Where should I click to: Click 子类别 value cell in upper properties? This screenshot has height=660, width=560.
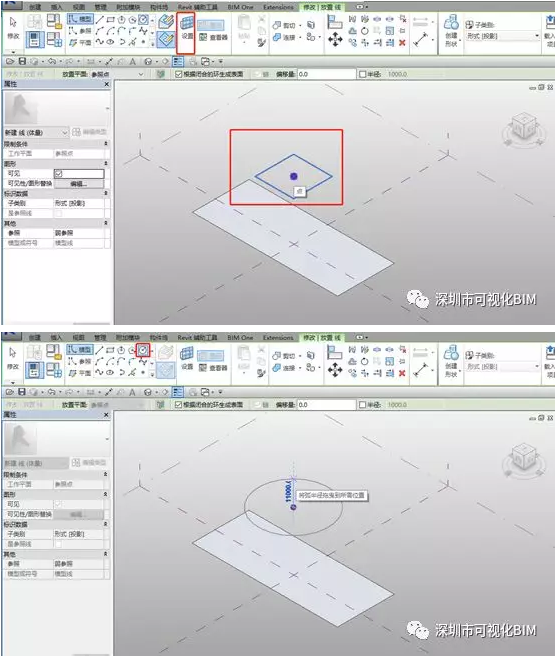pyautogui.click(x=79, y=203)
